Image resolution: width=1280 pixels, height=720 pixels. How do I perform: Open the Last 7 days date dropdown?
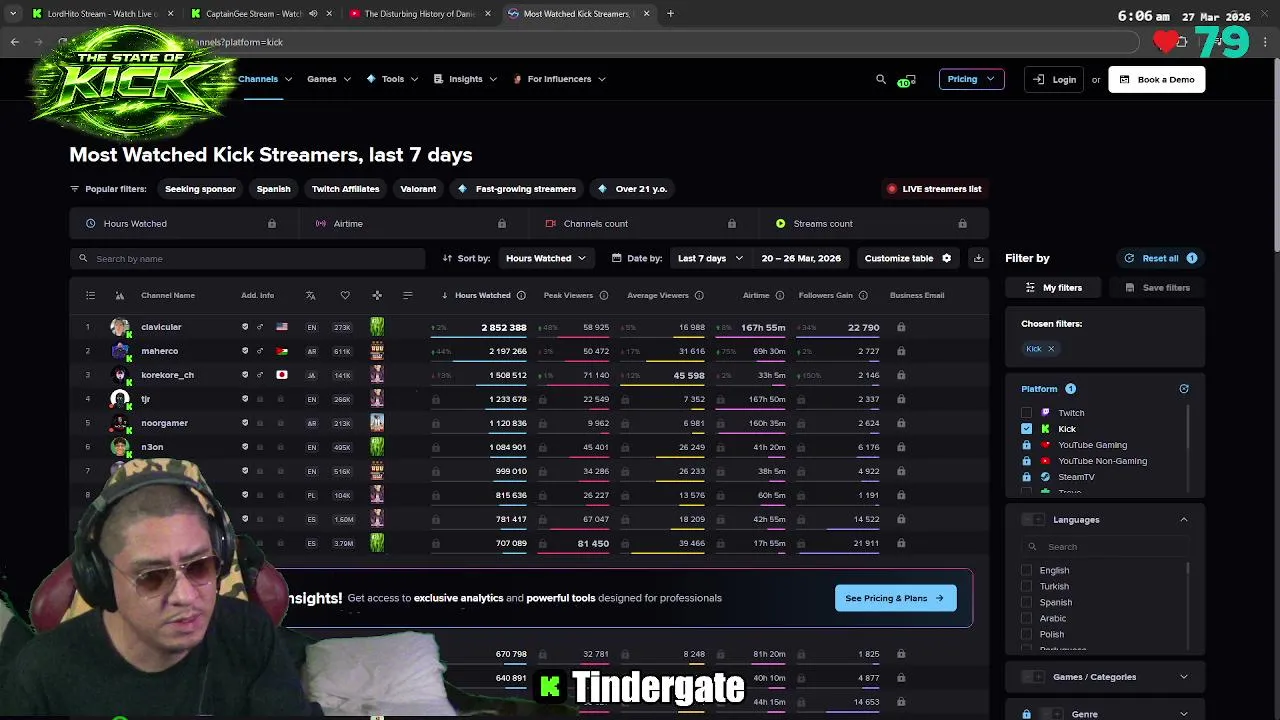click(x=710, y=258)
